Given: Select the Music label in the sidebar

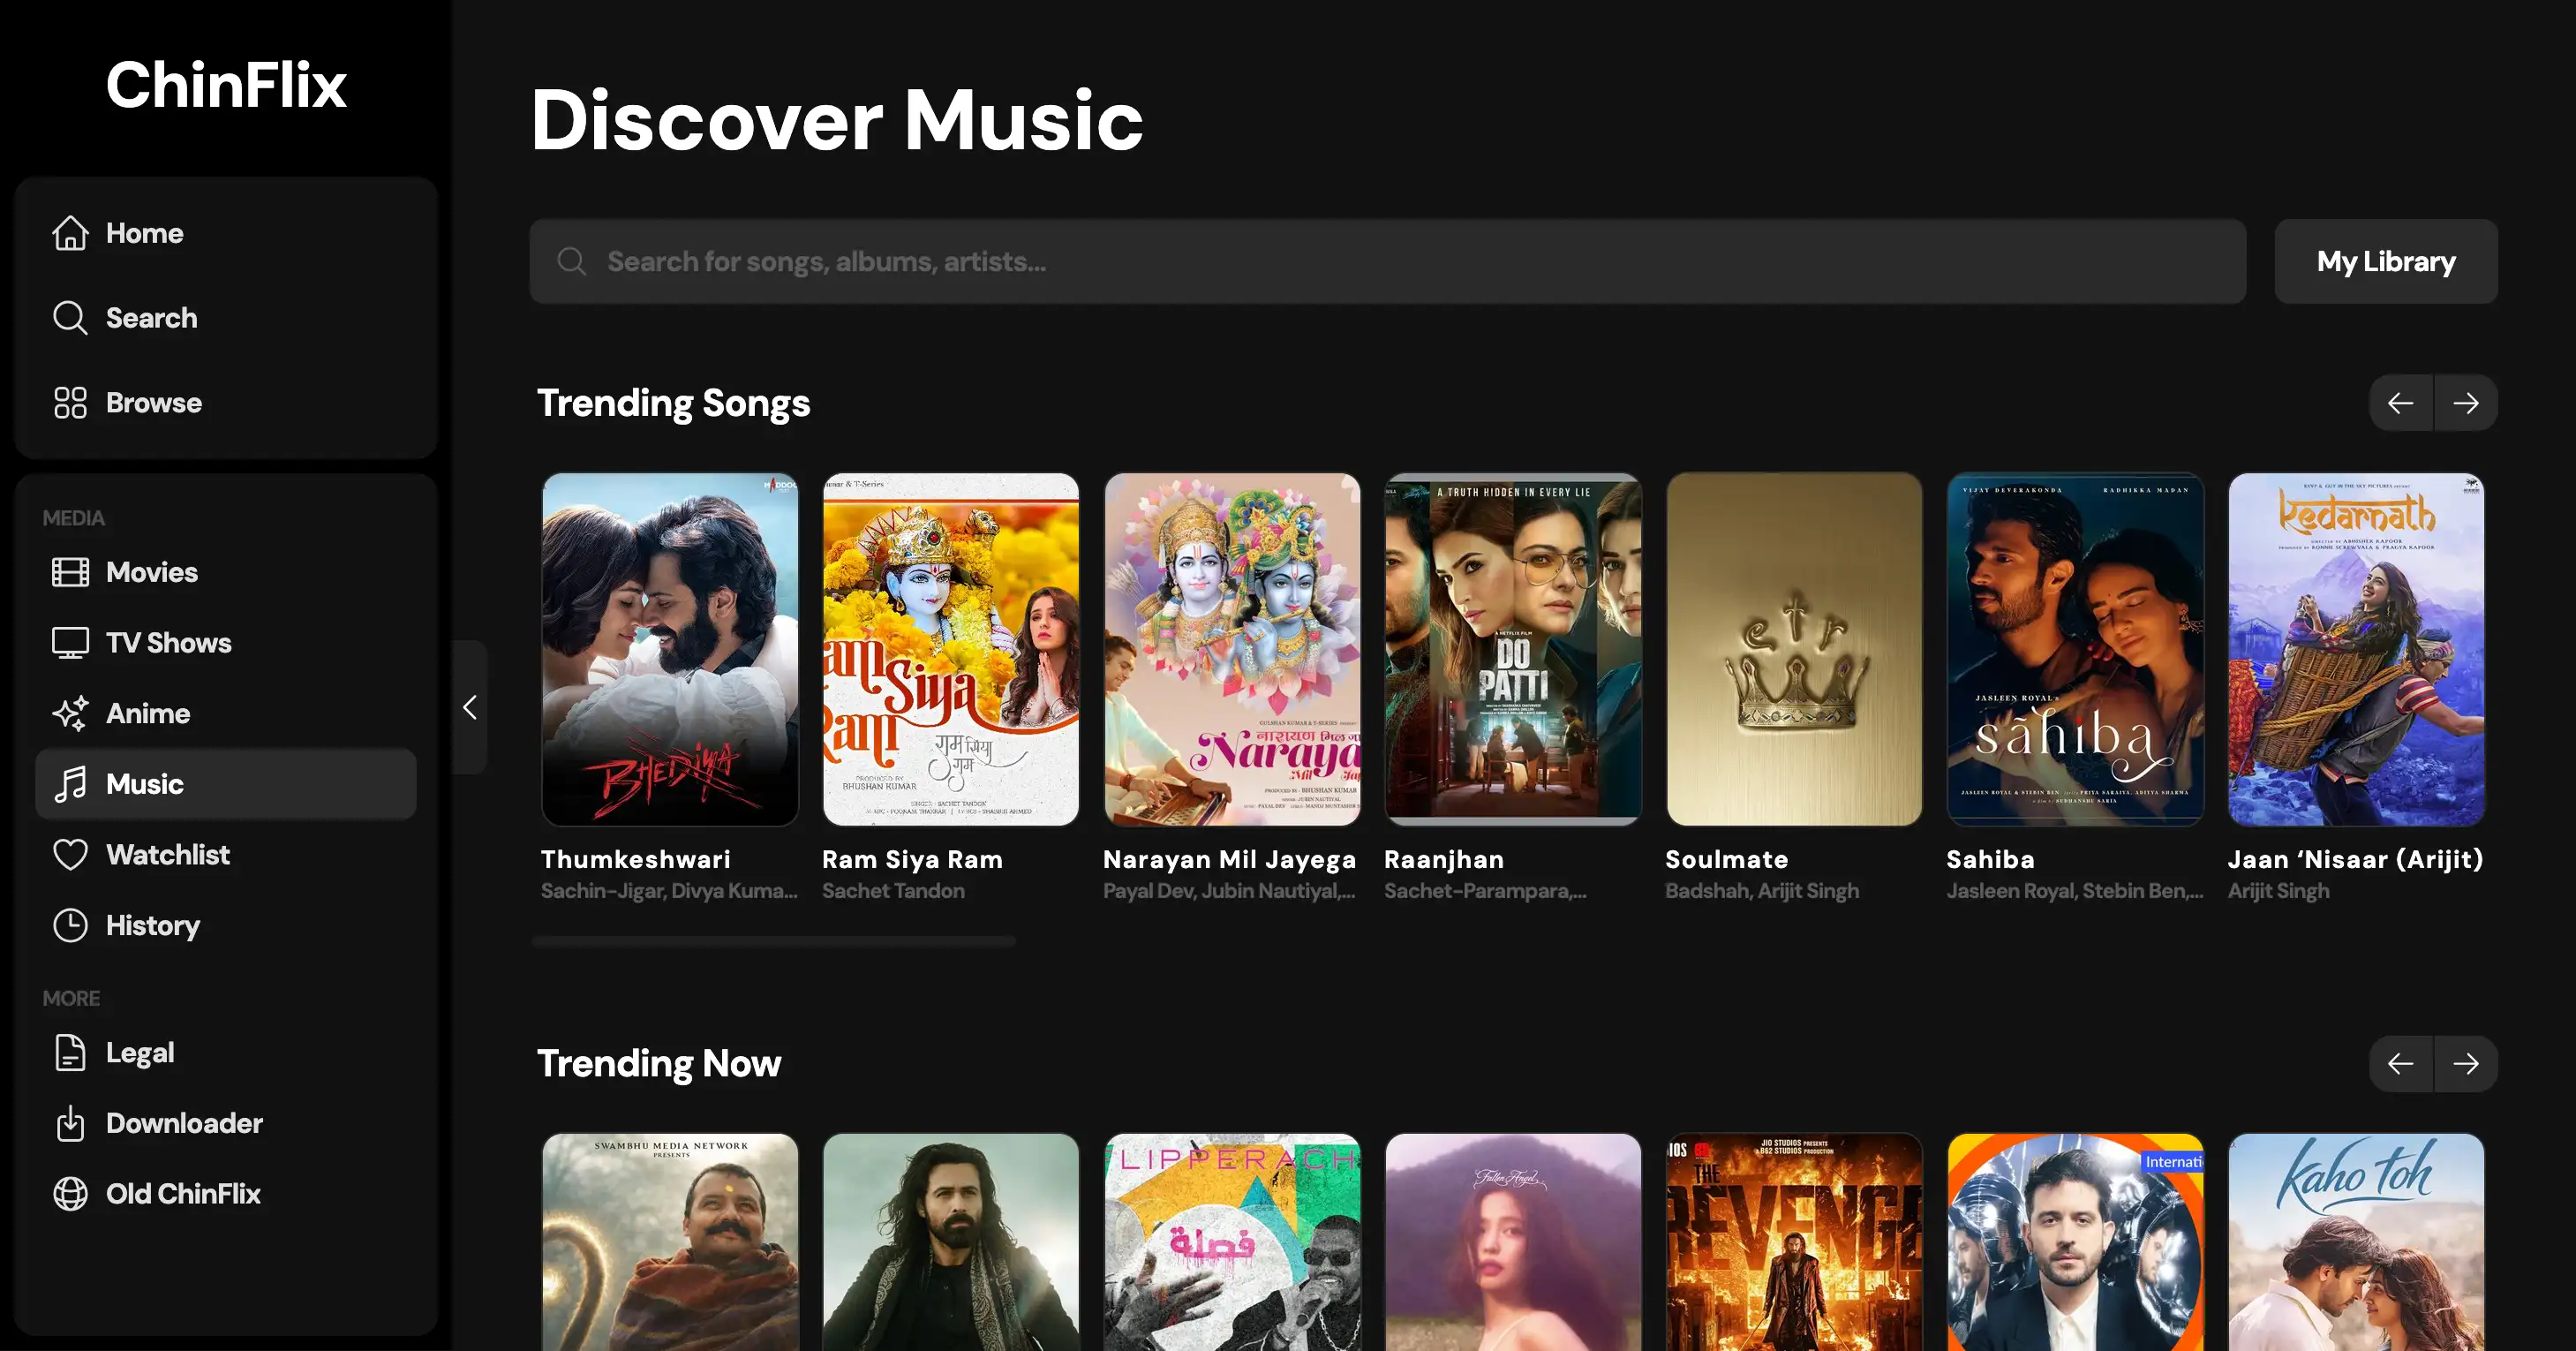Looking at the screenshot, I should click(145, 784).
